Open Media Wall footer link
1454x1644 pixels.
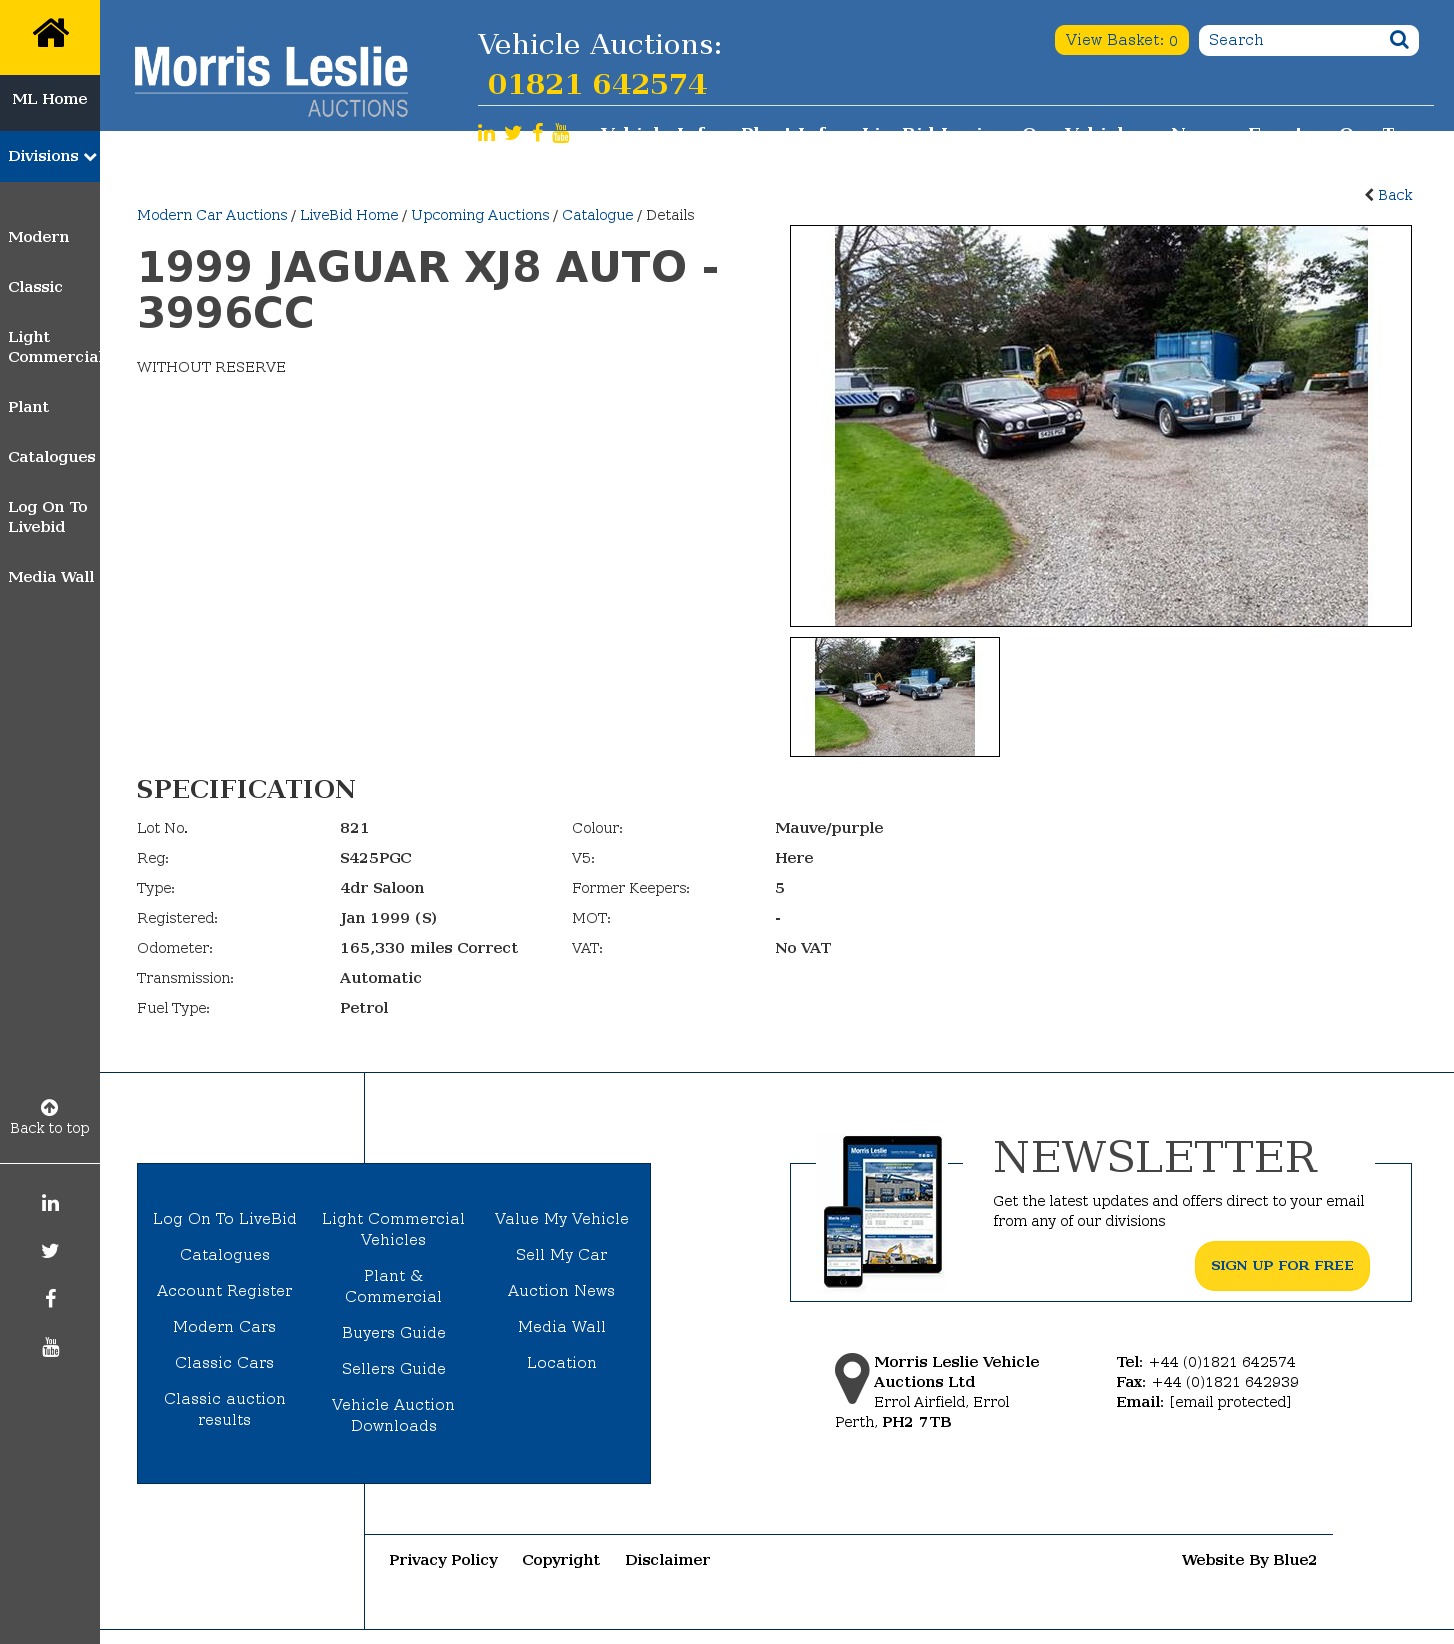(562, 1327)
